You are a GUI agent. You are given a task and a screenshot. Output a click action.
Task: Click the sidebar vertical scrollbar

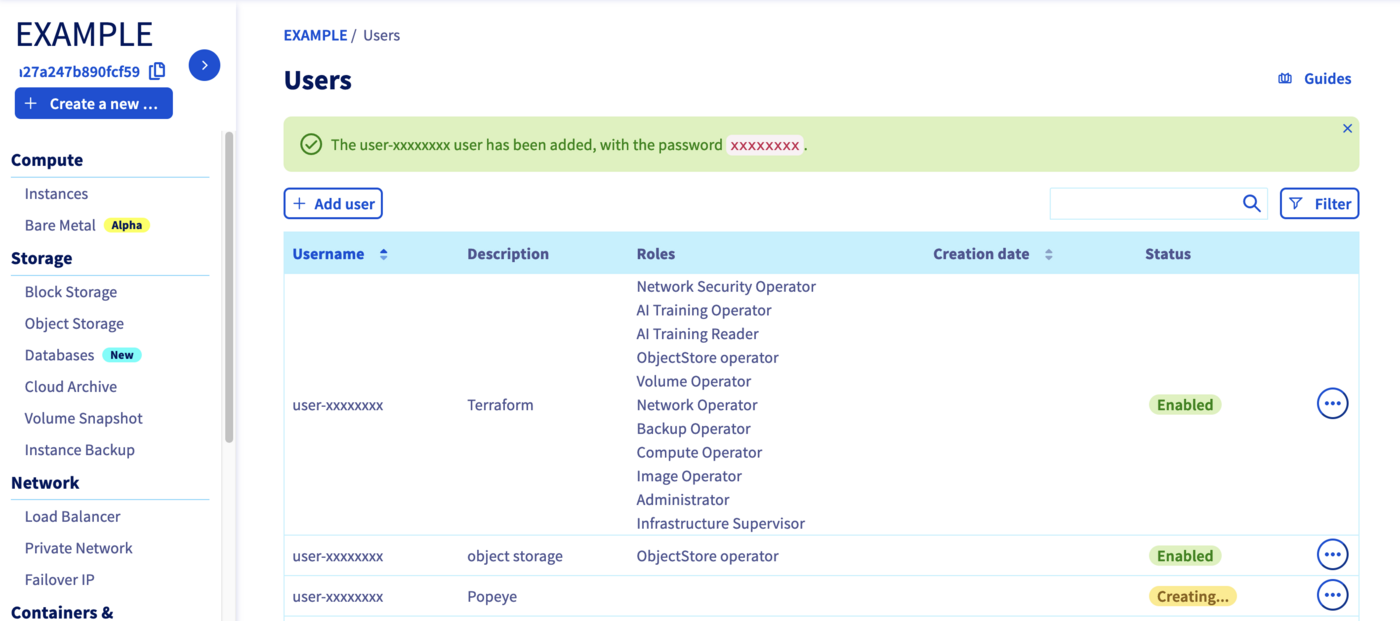click(229, 288)
